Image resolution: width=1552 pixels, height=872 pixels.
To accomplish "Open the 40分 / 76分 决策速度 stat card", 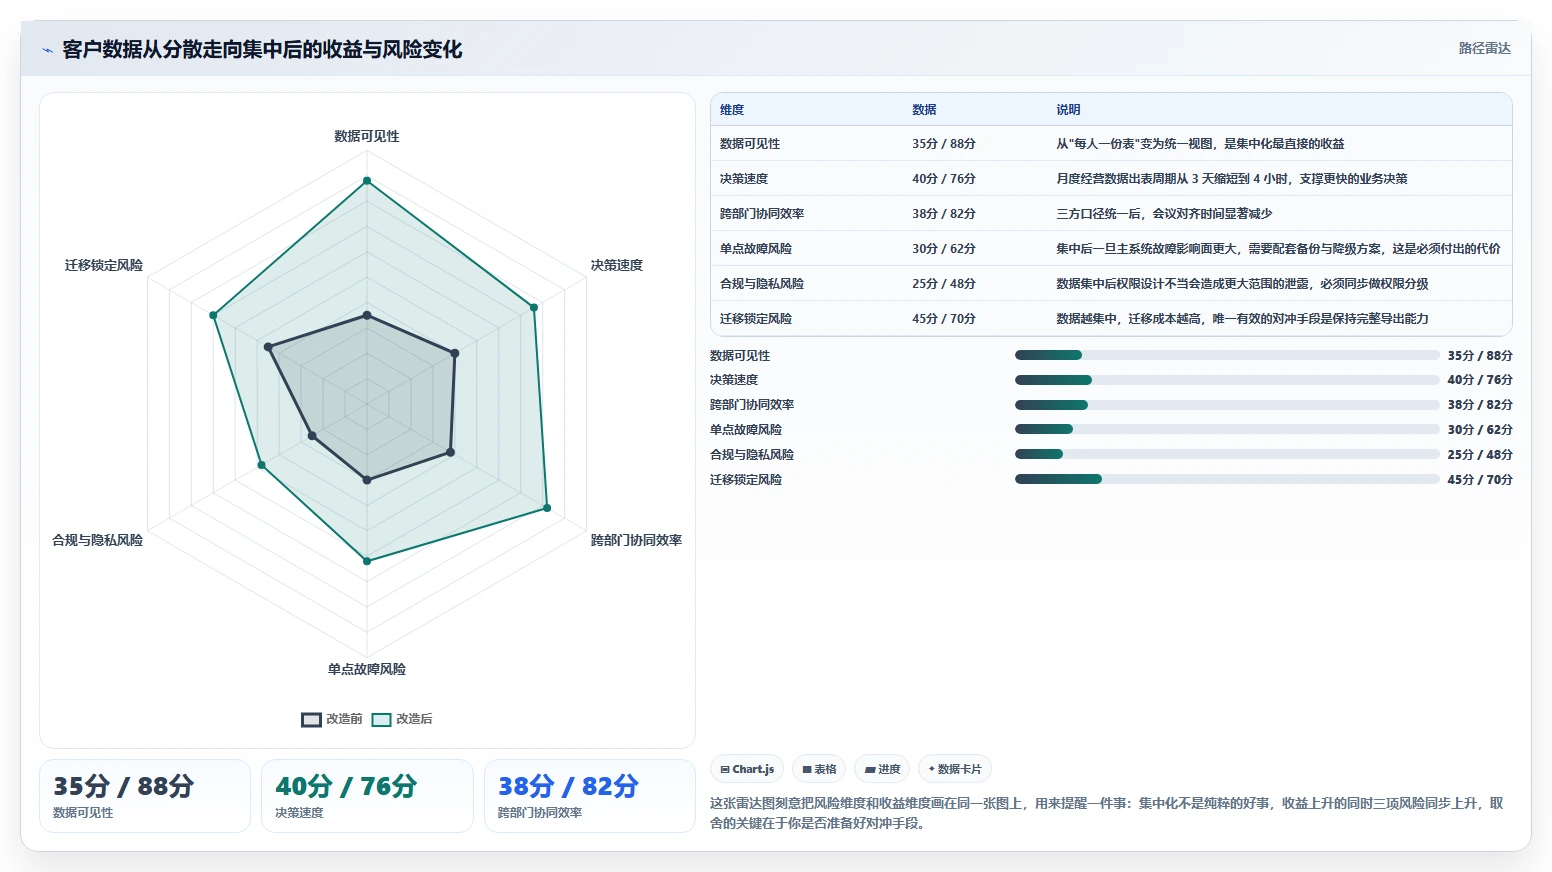I will point(367,796).
